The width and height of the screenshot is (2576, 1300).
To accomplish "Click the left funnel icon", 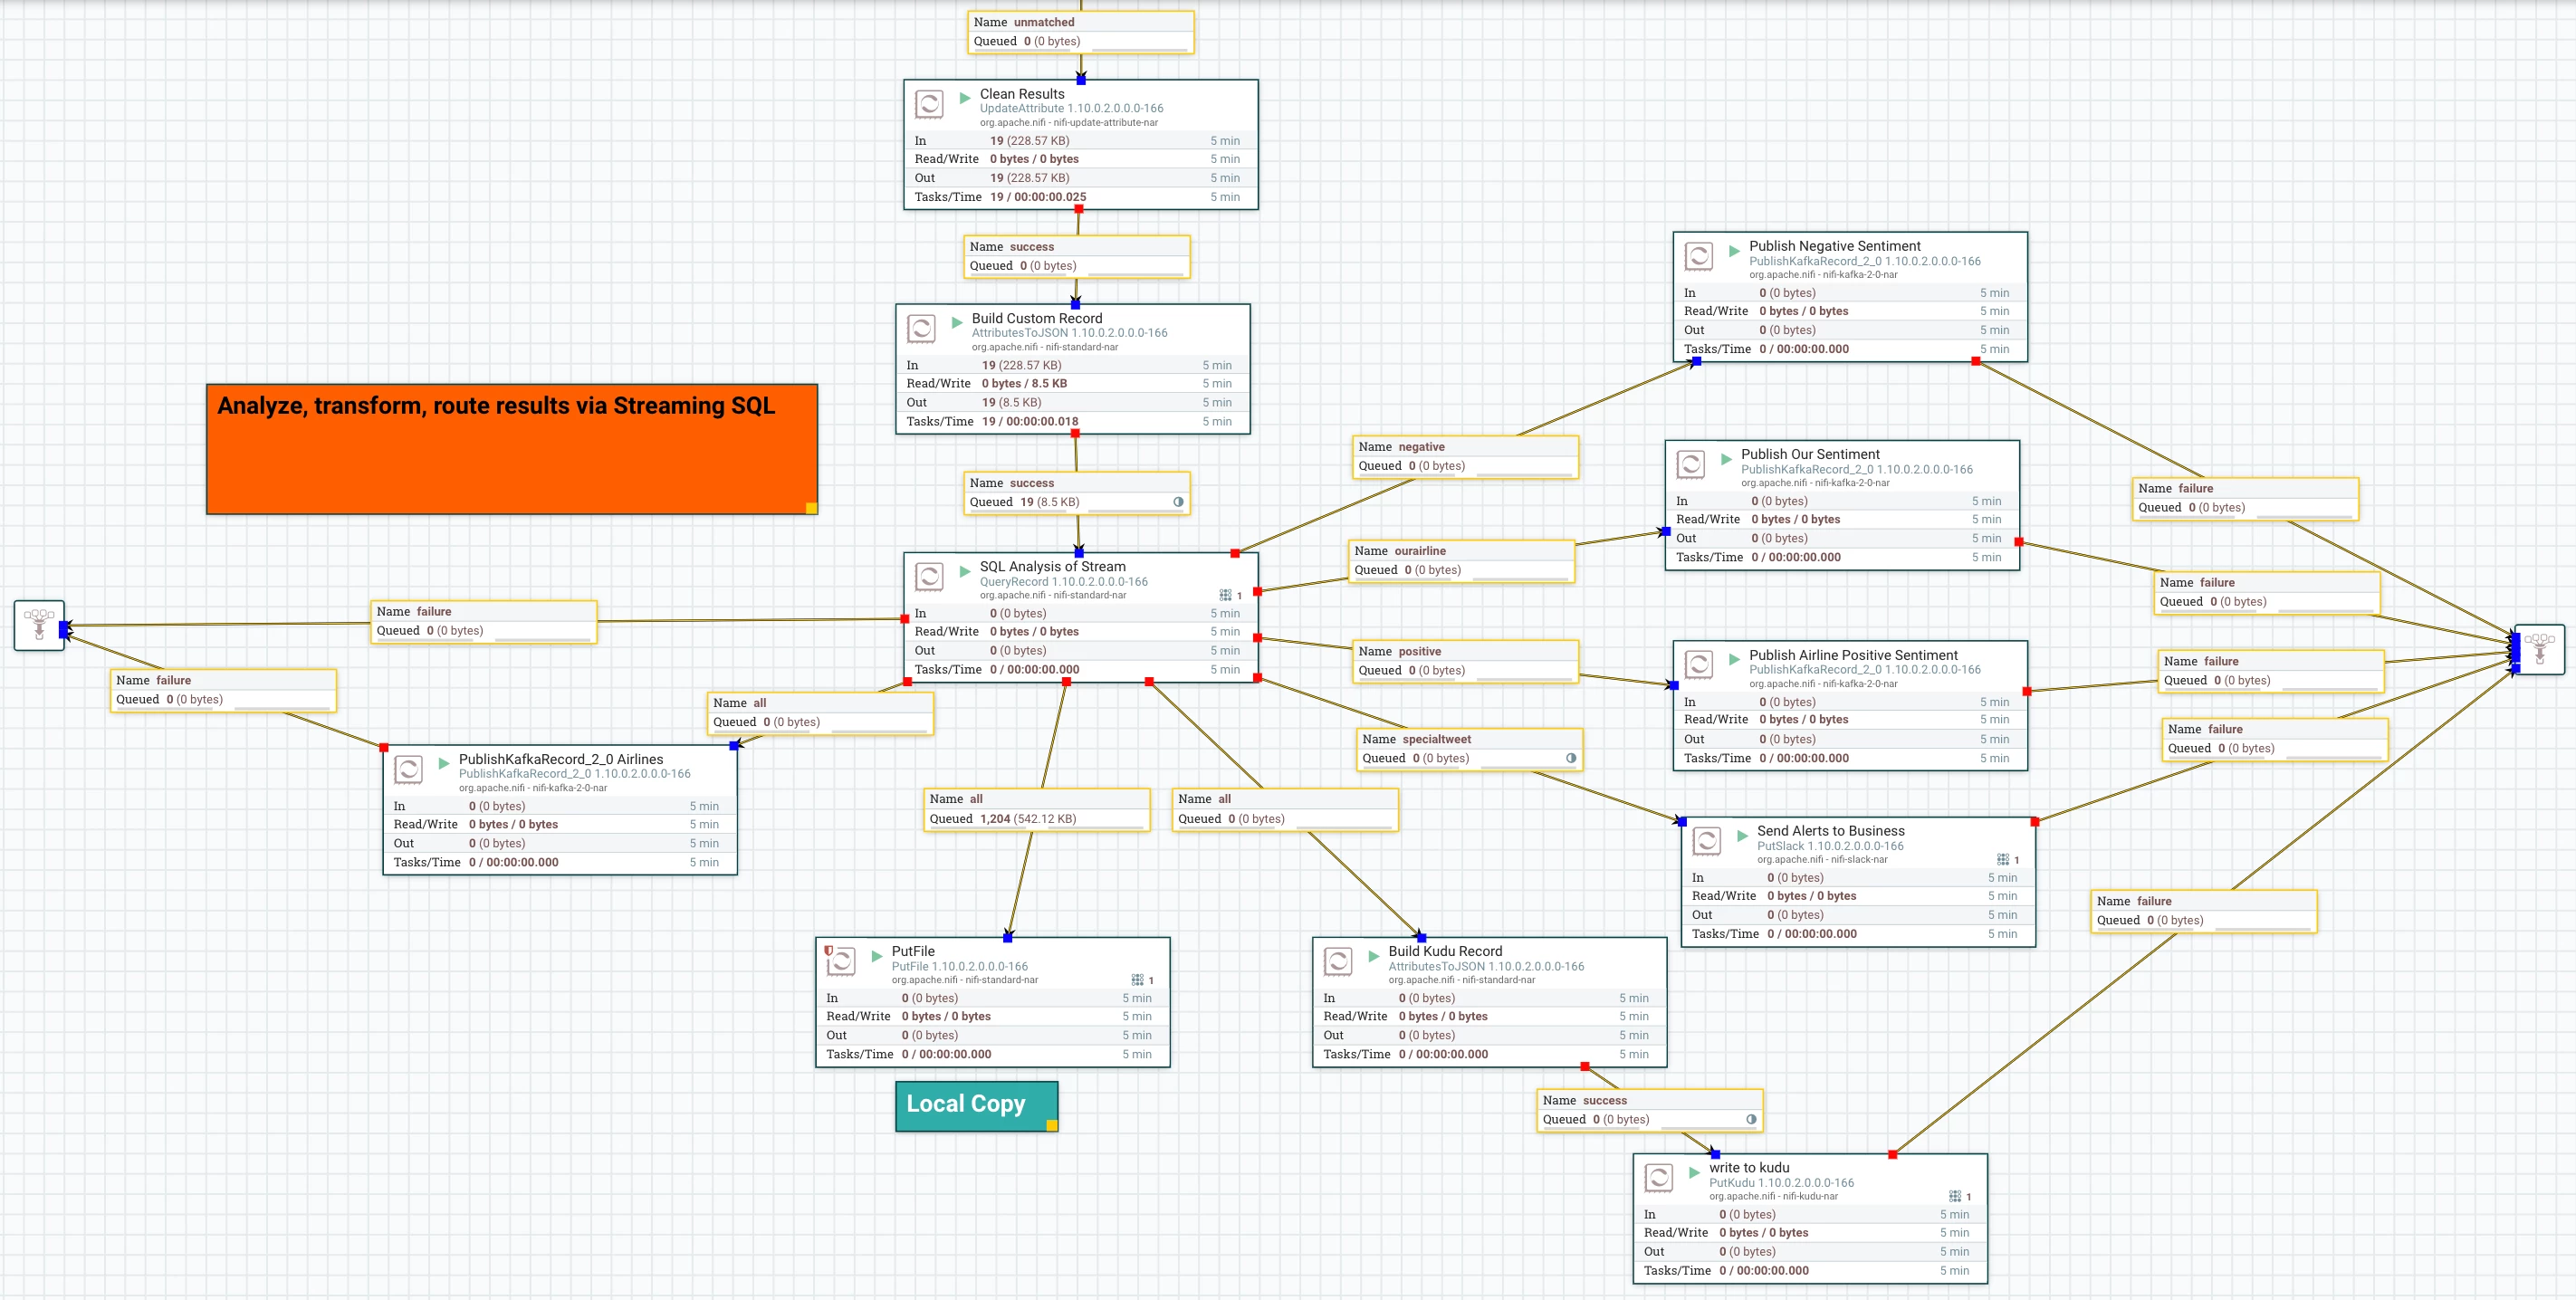I will [39, 625].
